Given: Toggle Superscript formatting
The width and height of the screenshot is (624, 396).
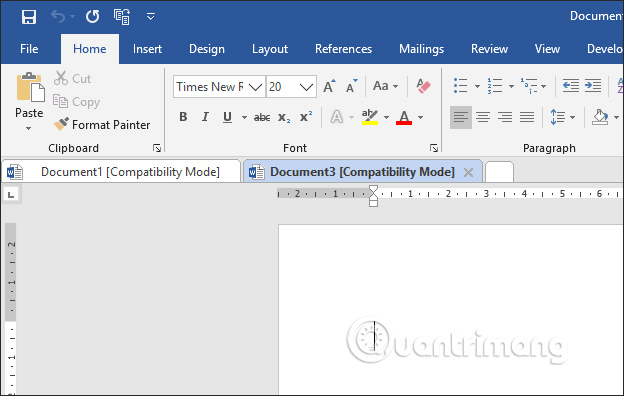Looking at the screenshot, I should tap(306, 117).
